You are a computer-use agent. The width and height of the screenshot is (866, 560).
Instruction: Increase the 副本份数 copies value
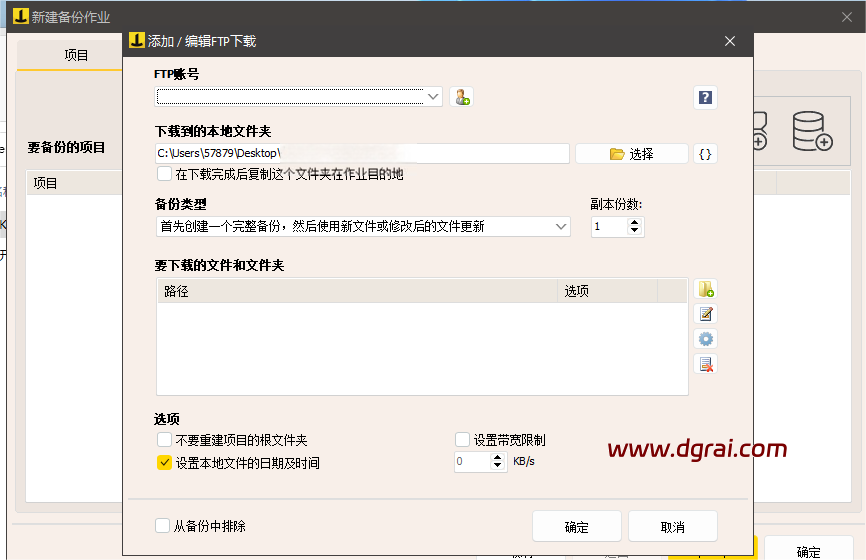pyautogui.click(x=635, y=222)
